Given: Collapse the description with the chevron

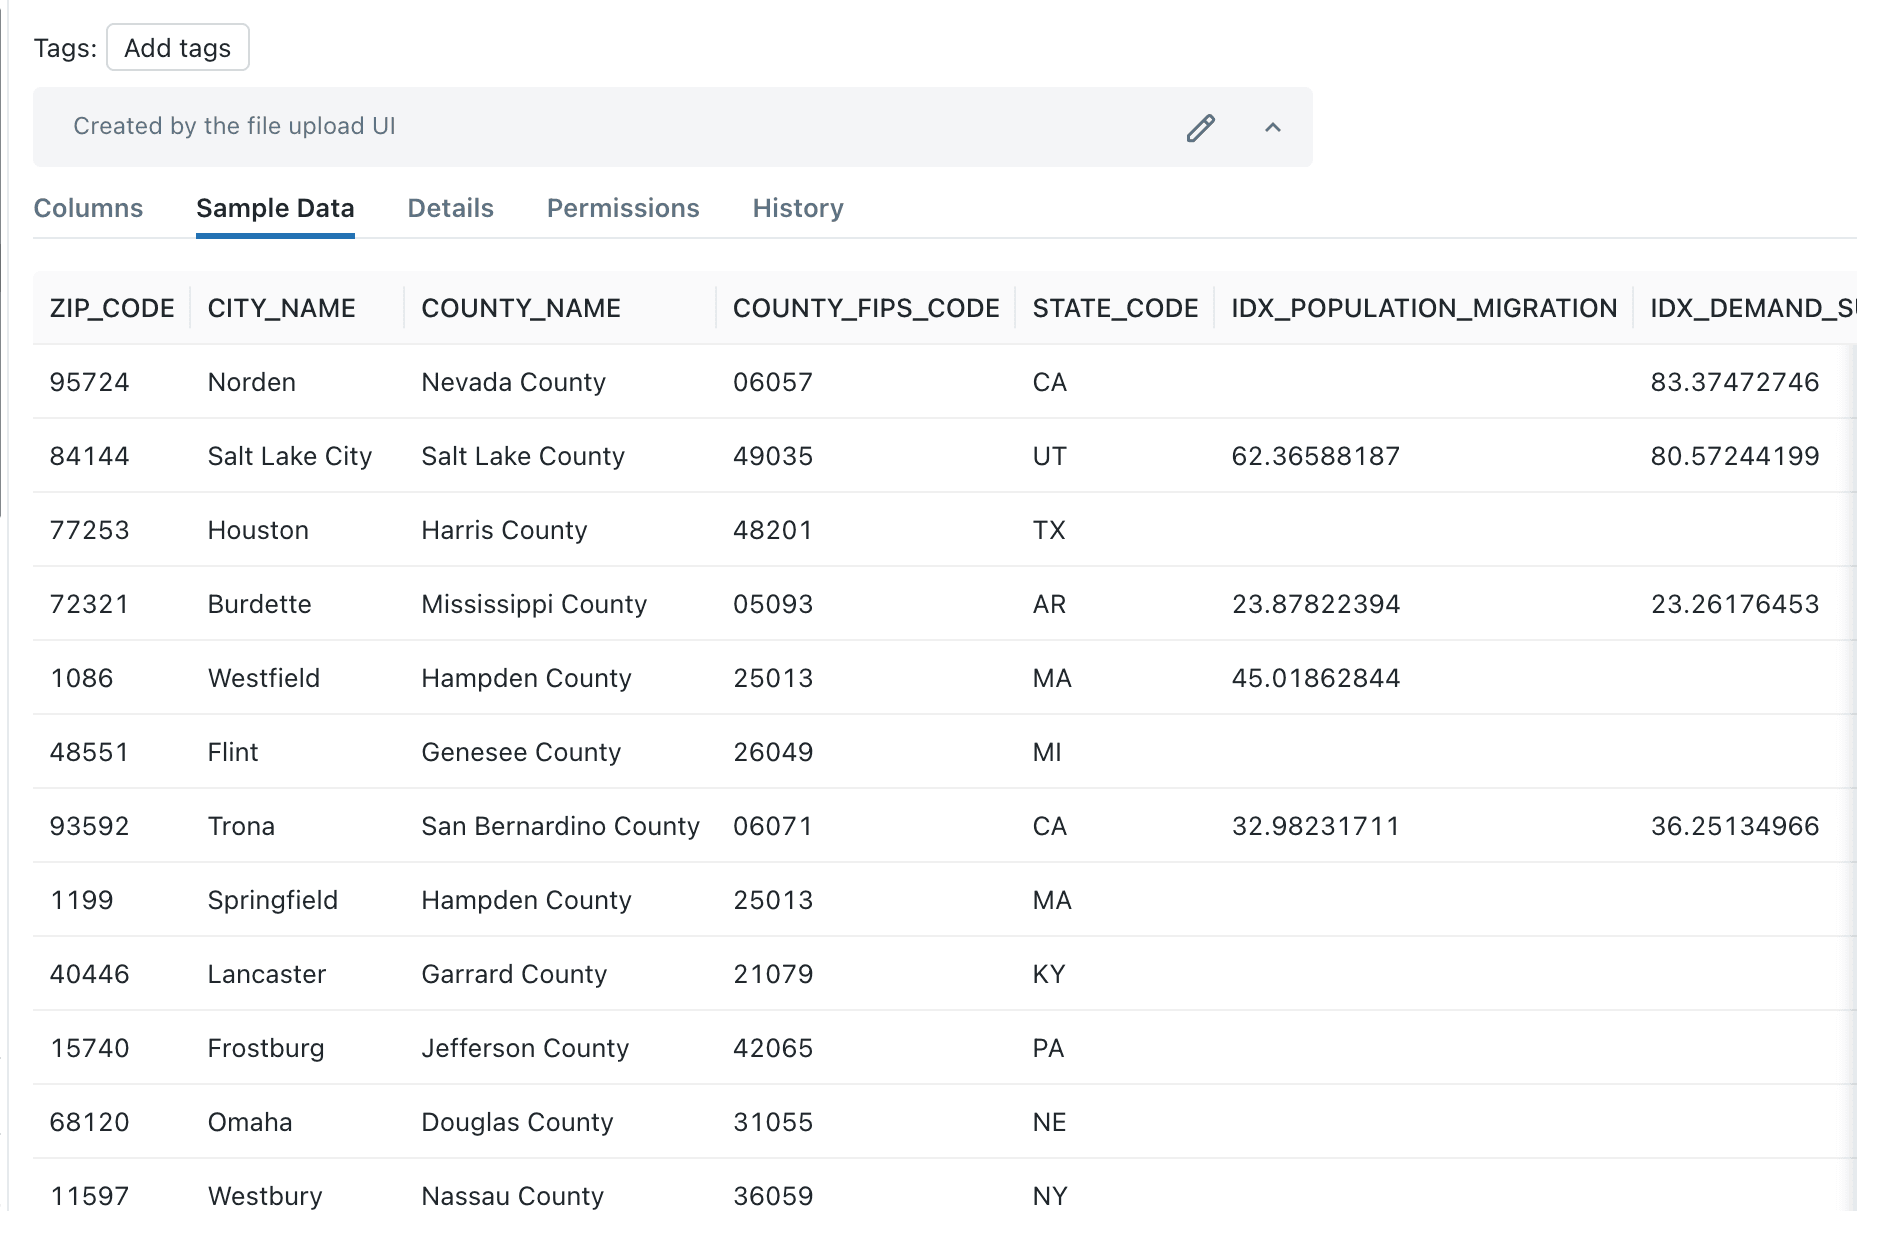Looking at the screenshot, I should coord(1273,128).
